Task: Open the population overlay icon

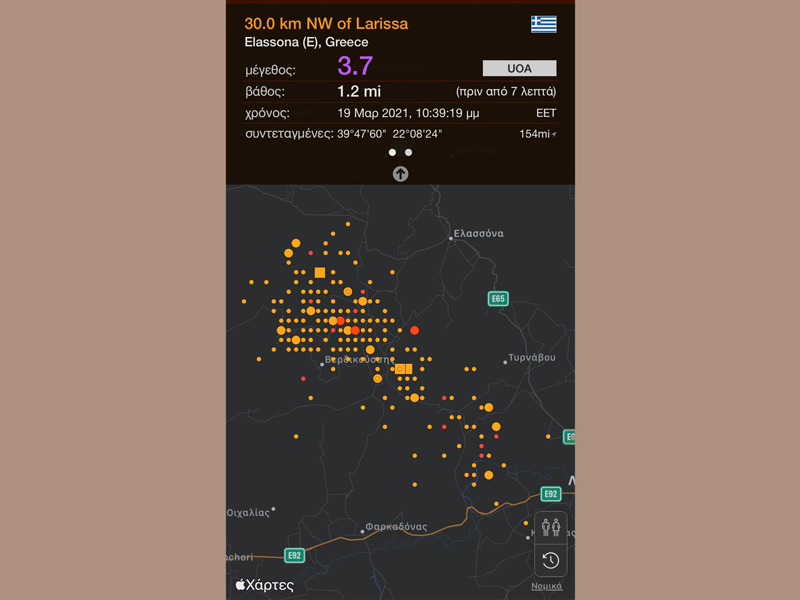Action: (550, 527)
